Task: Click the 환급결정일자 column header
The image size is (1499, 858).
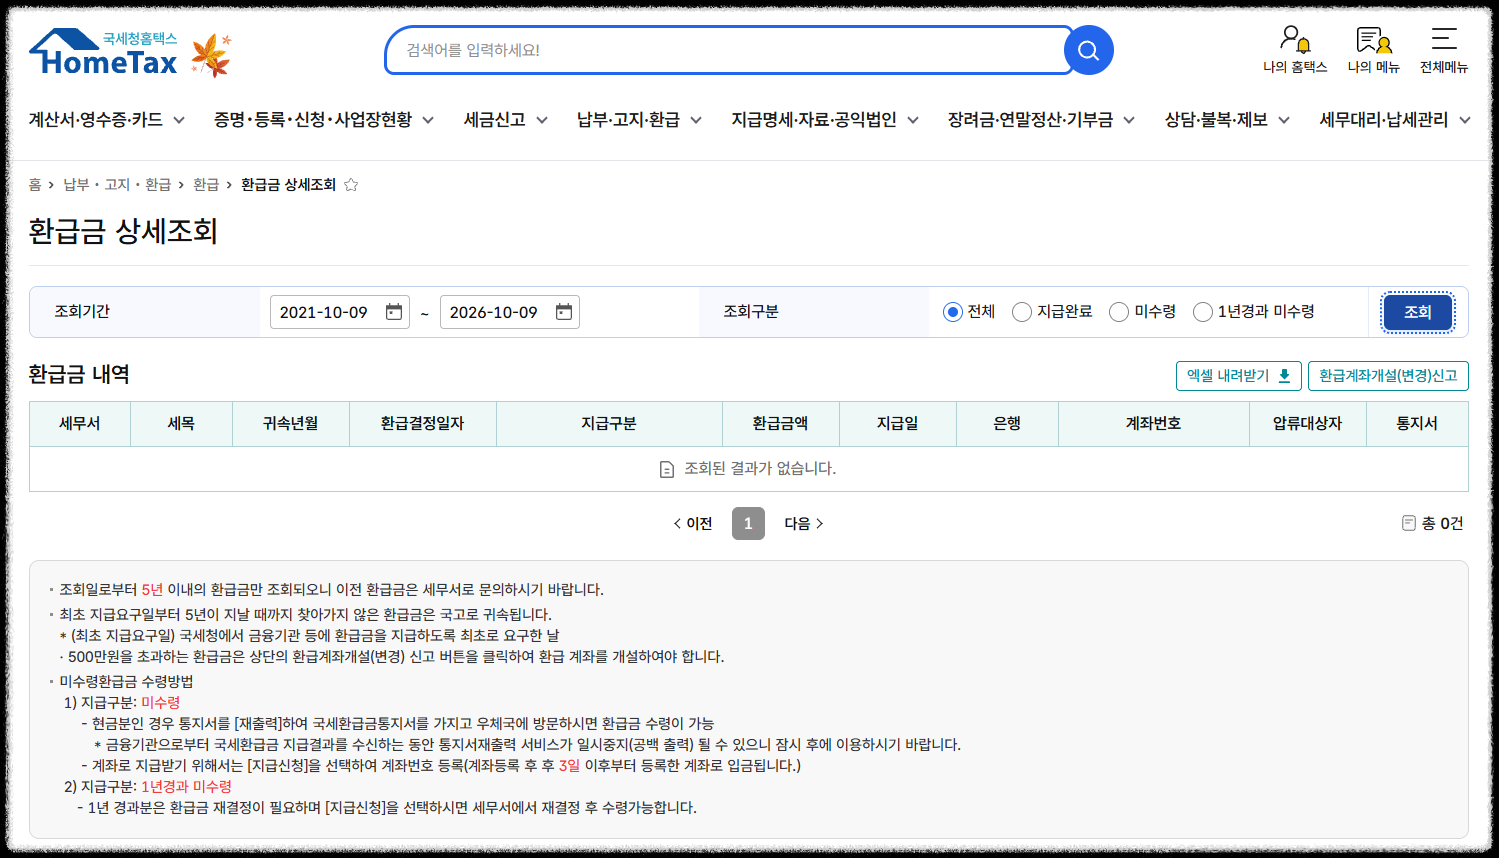Action: [423, 424]
